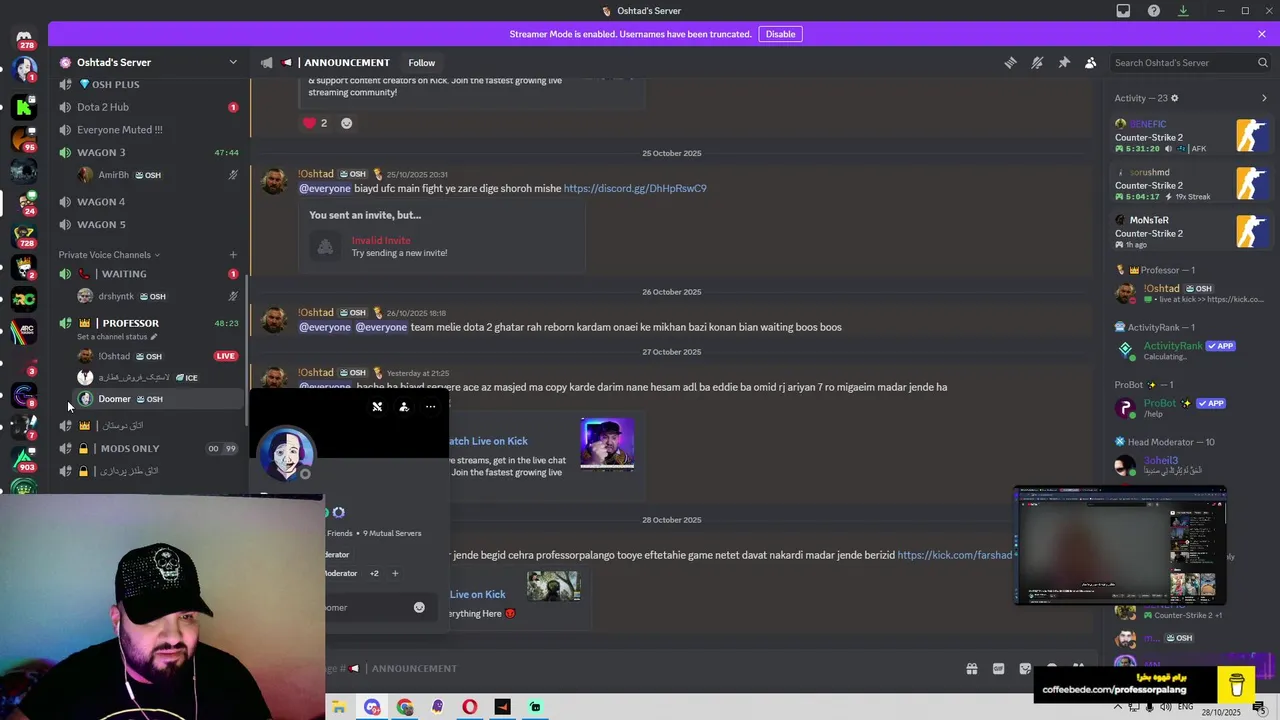Disable Streamer Mode button
Viewport: 1280px width, 720px height.
780,34
